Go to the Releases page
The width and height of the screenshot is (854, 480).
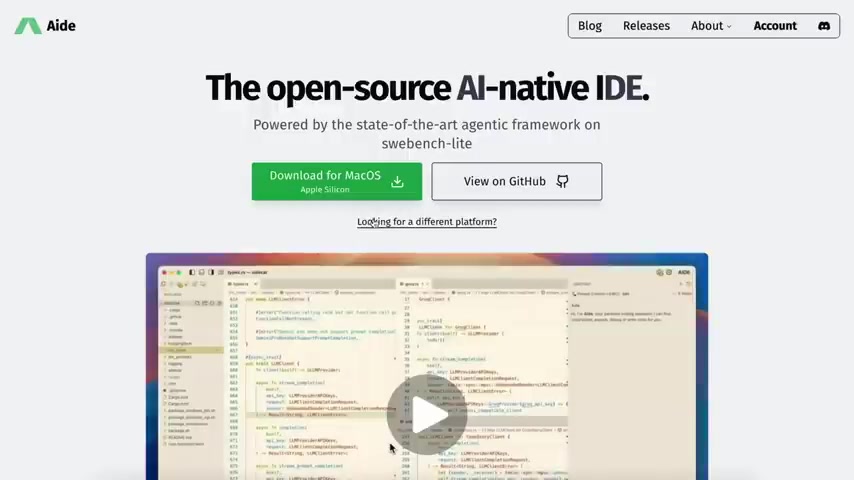click(646, 26)
